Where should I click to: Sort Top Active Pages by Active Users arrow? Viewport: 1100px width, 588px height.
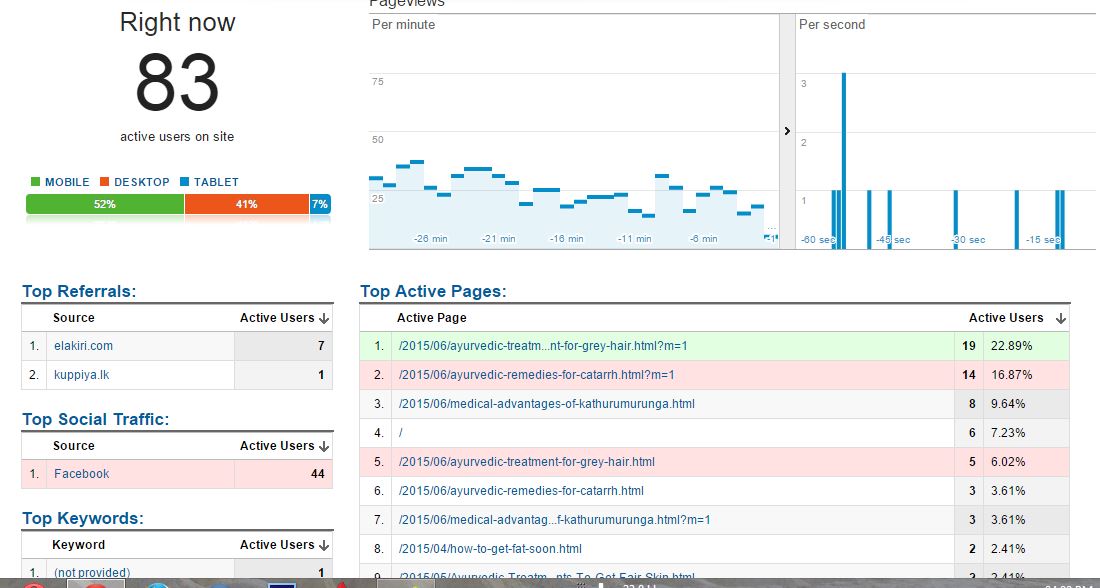pos(1061,319)
